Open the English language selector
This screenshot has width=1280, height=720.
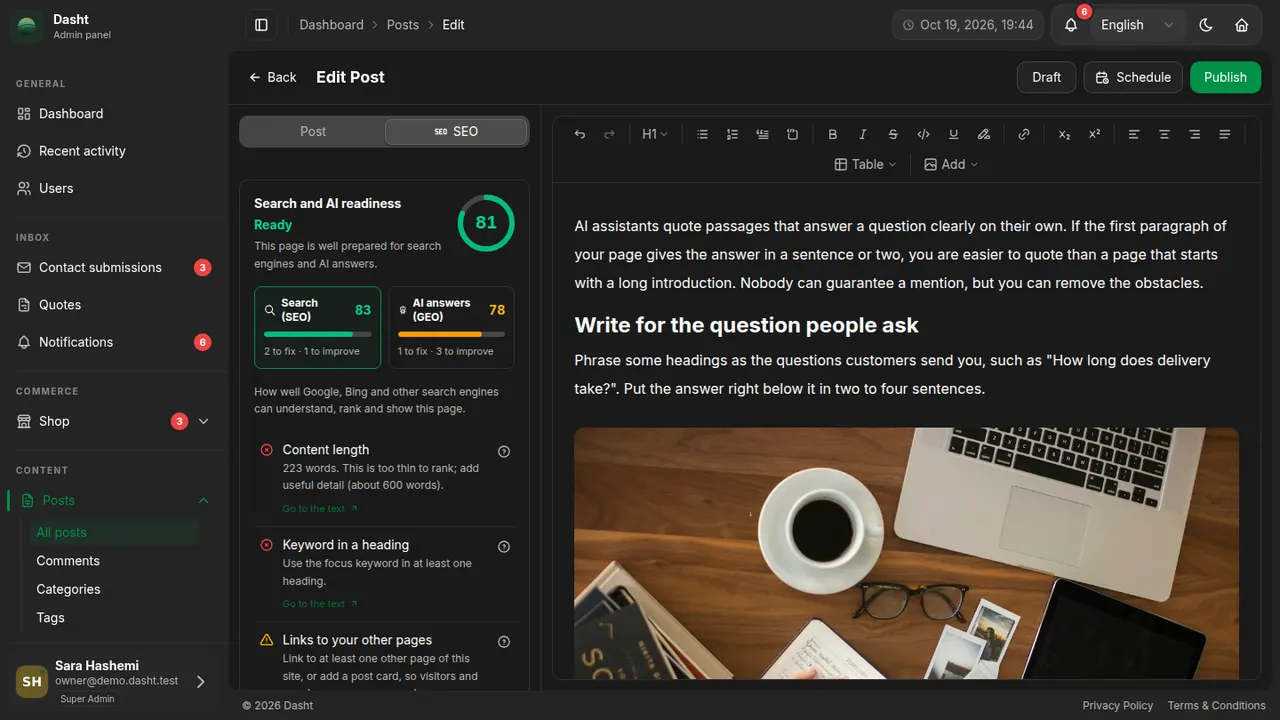(x=1138, y=25)
